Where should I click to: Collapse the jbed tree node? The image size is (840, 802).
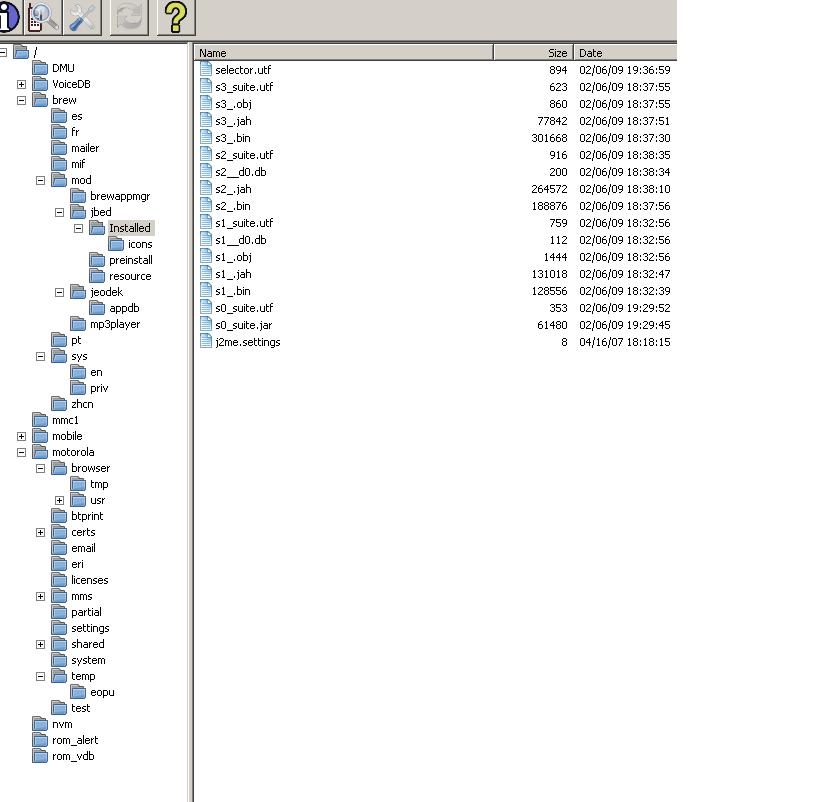point(59,212)
